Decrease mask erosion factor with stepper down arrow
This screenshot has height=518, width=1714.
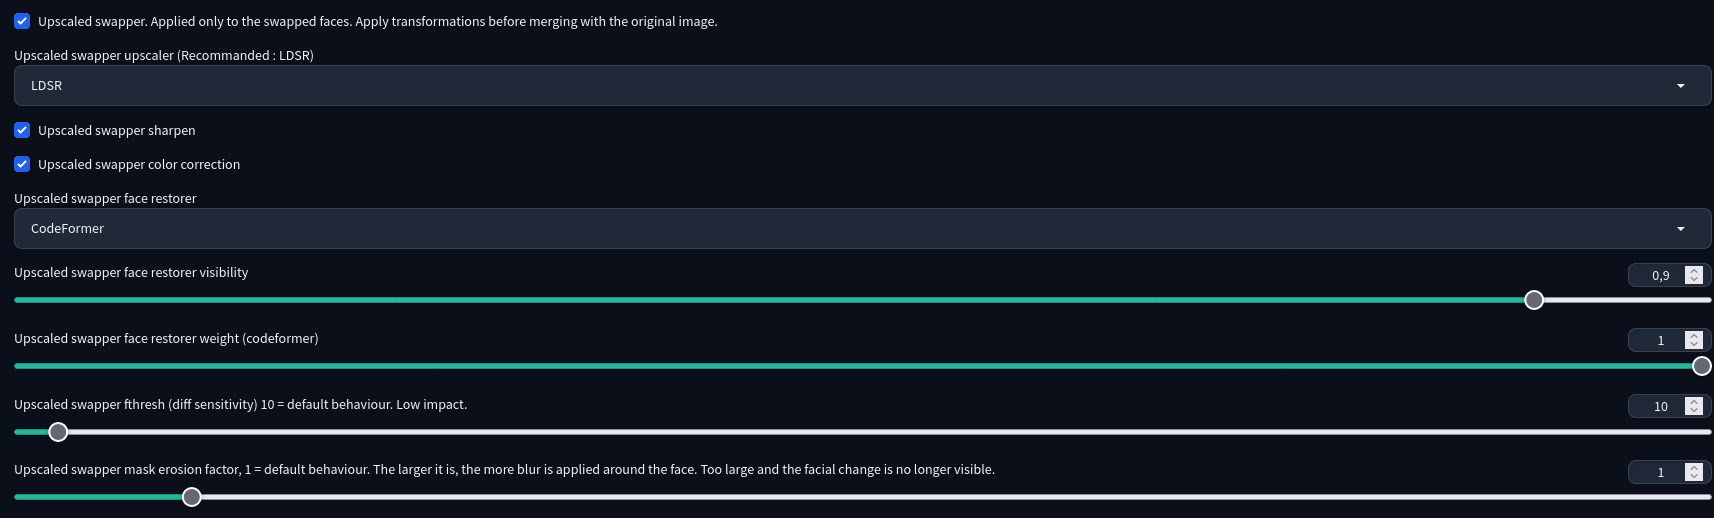1694,476
